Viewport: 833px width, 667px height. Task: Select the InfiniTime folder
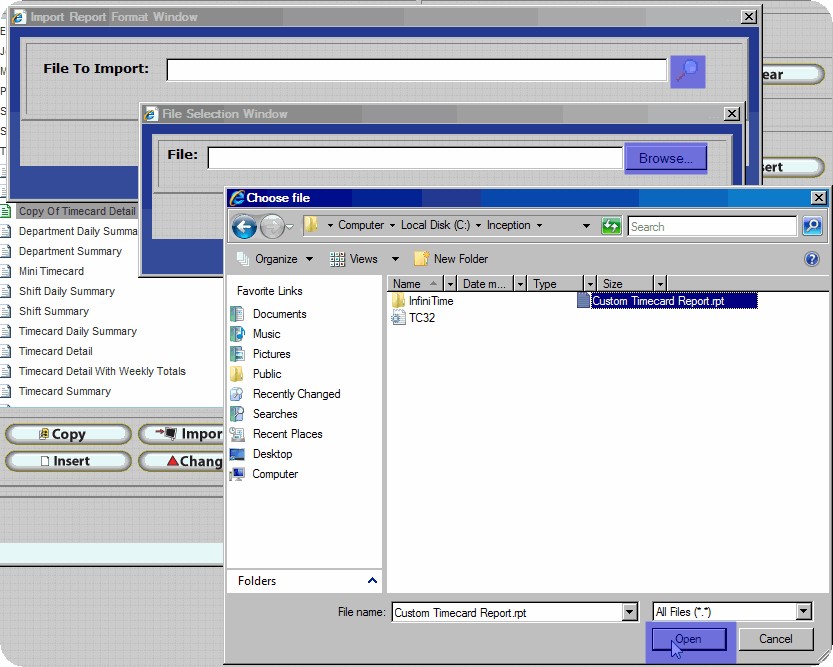pos(430,301)
